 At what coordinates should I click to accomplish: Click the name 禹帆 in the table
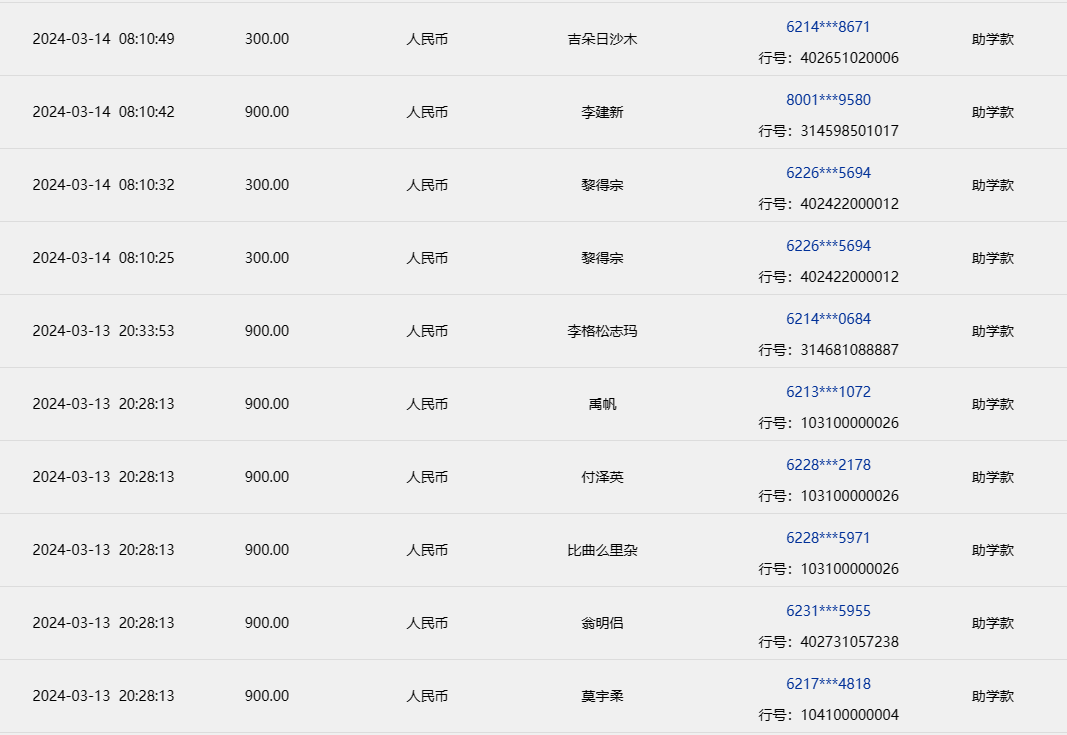click(x=602, y=404)
